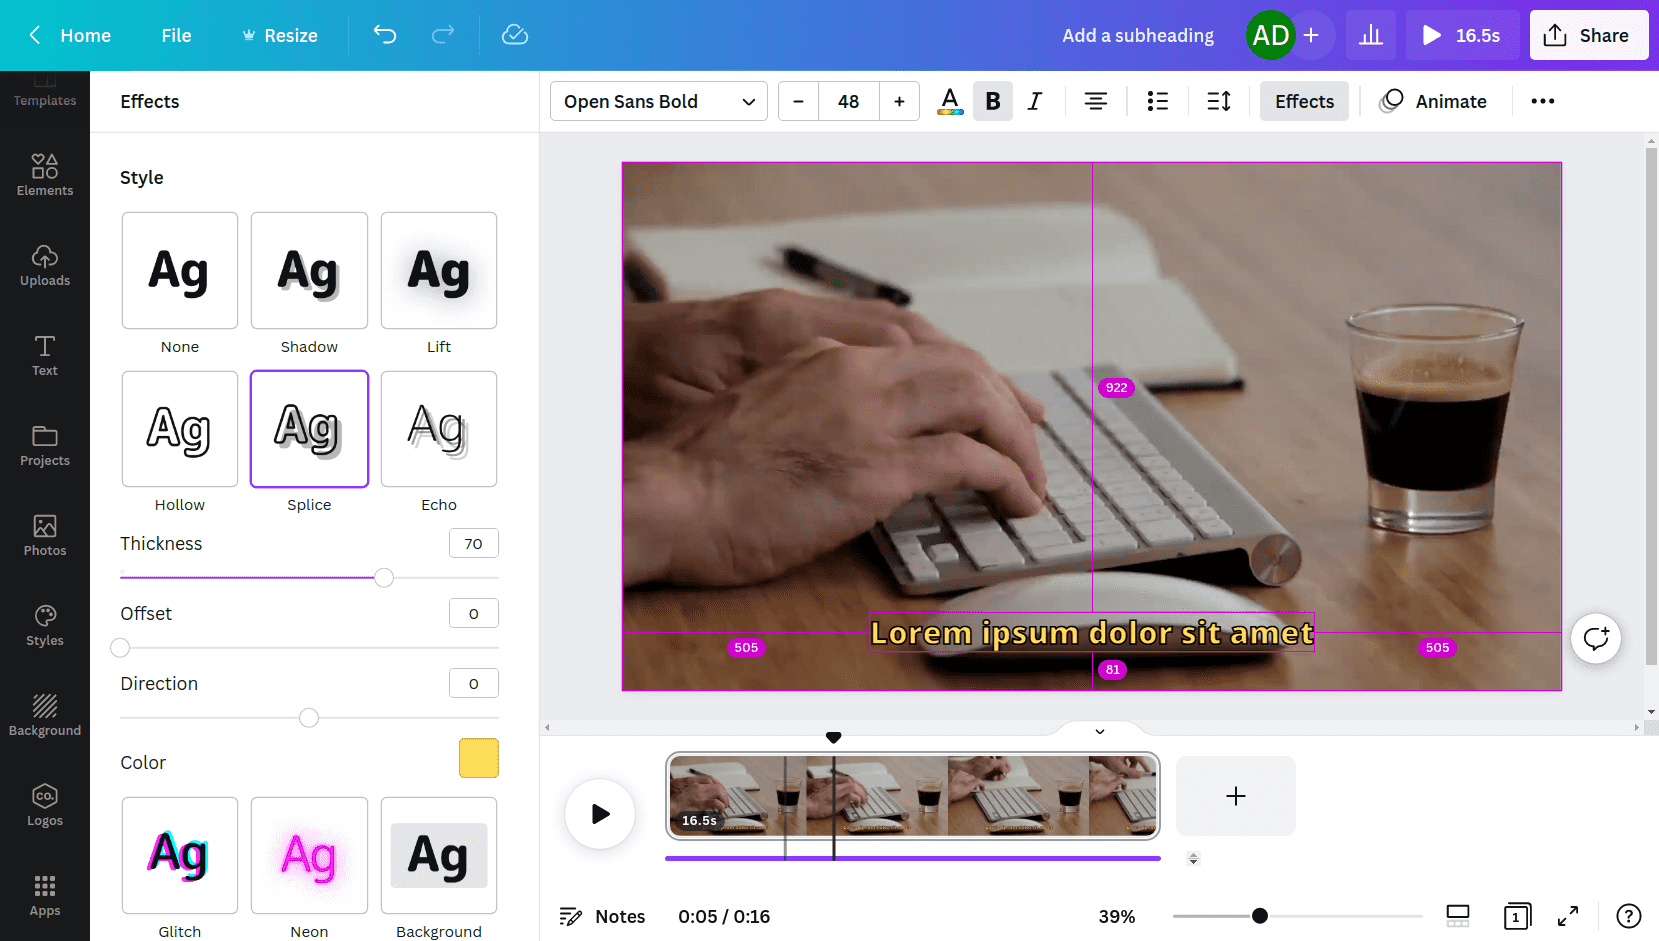
Task: Enter fullscreen presentation mode
Action: tap(1568, 916)
